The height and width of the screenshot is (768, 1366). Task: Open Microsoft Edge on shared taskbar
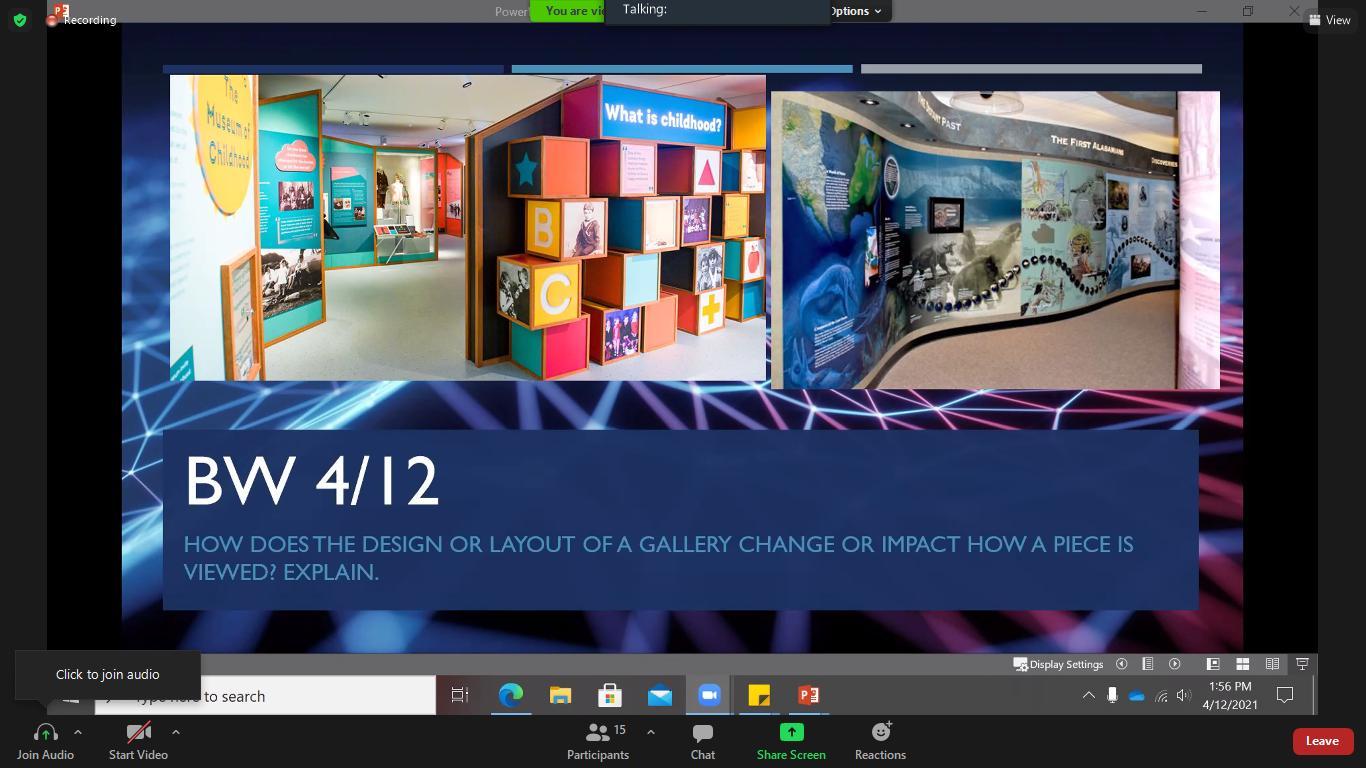(510, 695)
